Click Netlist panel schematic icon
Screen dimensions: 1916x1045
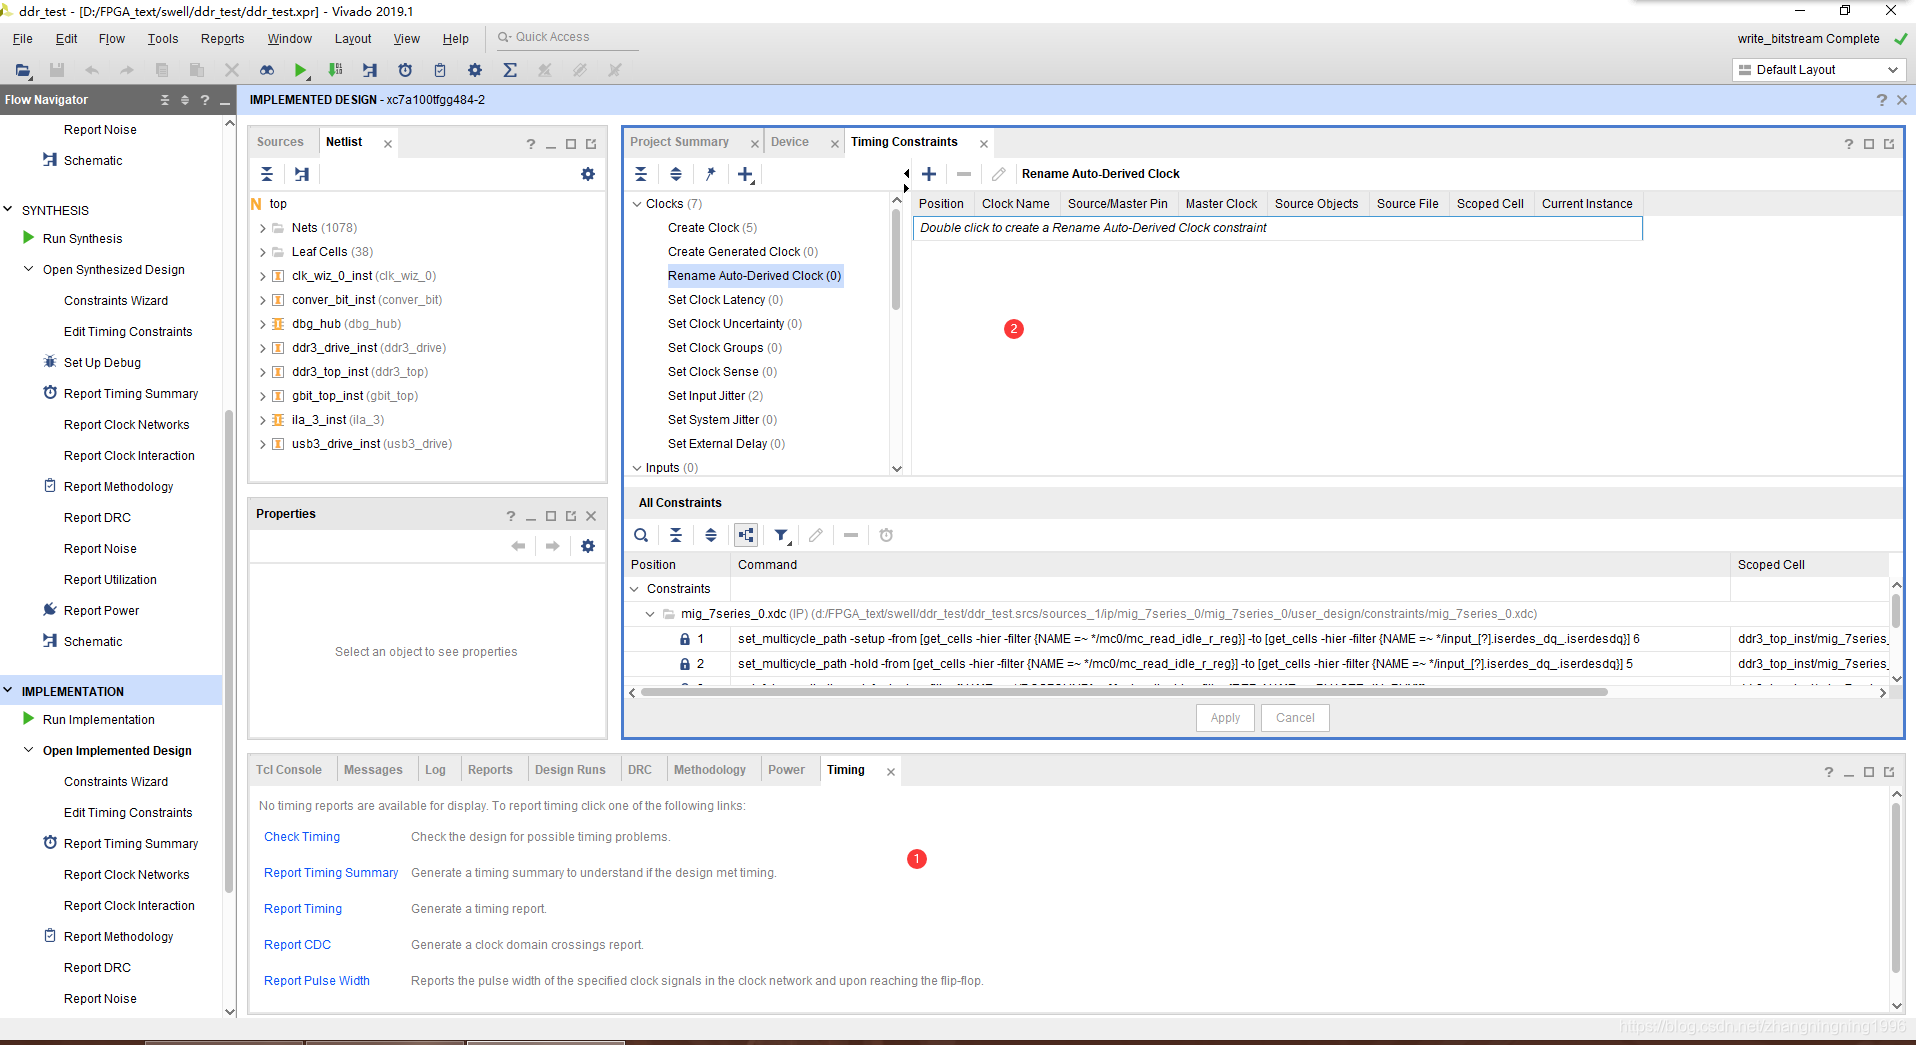pos(301,174)
